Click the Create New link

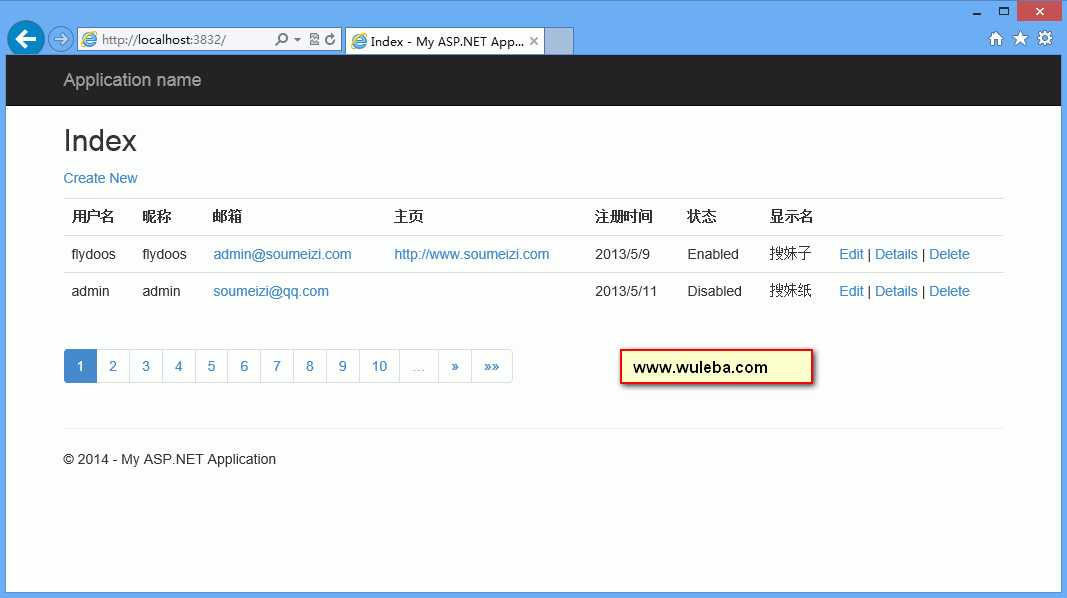point(100,178)
